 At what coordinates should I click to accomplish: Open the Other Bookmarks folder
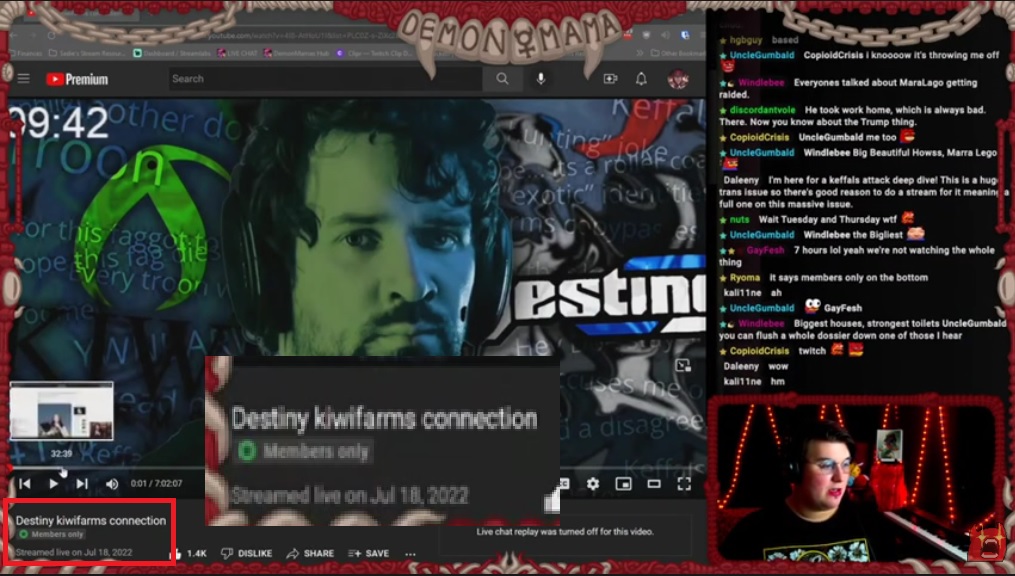coord(676,53)
